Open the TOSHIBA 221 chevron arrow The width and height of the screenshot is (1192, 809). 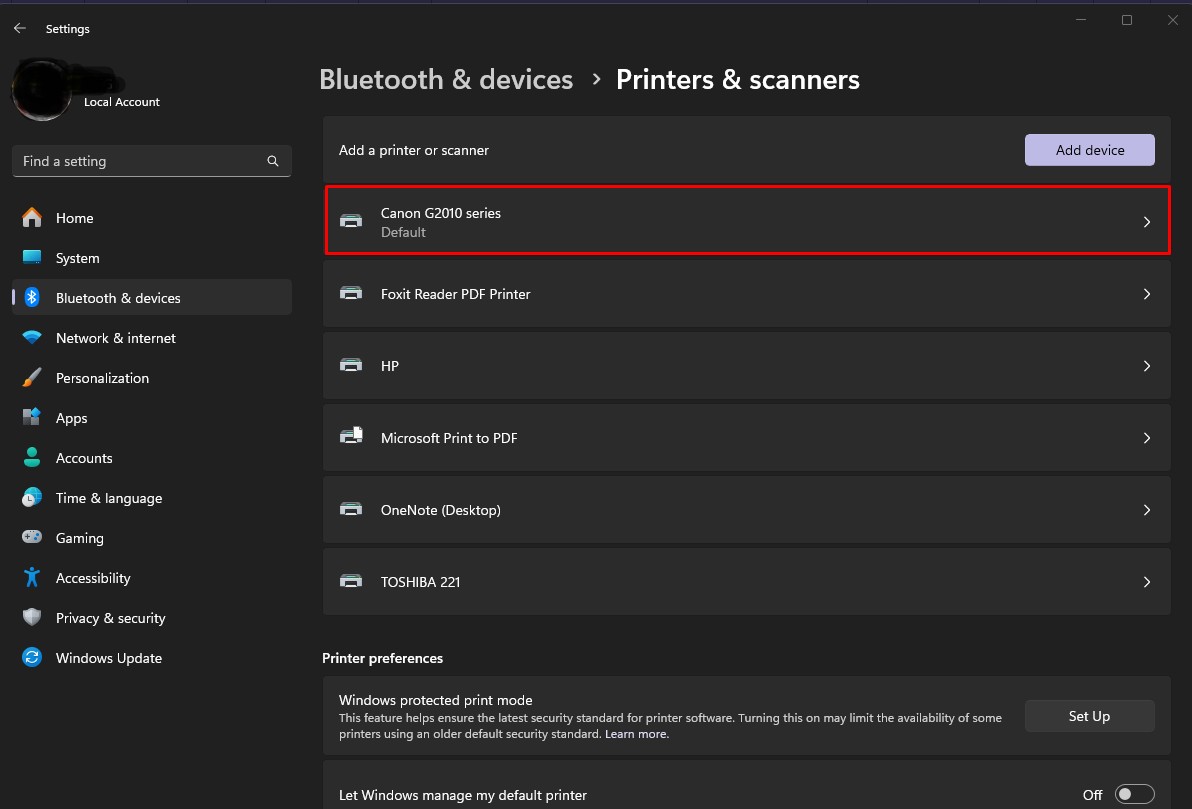point(1147,582)
